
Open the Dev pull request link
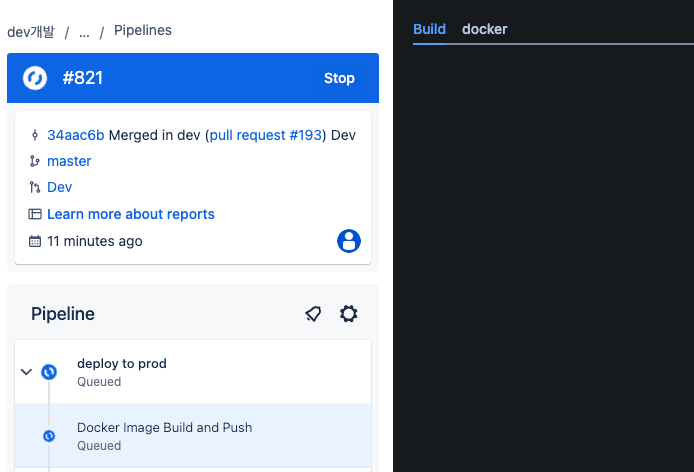click(x=59, y=187)
